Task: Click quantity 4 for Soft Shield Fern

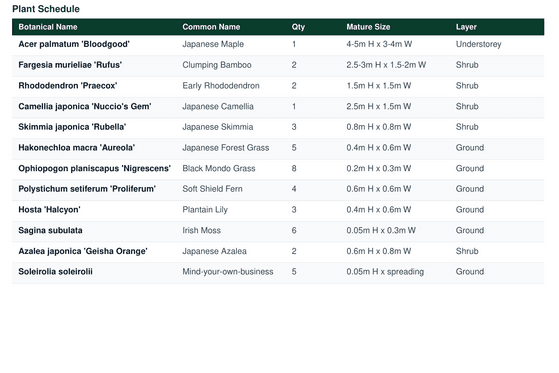Action: coord(294,189)
